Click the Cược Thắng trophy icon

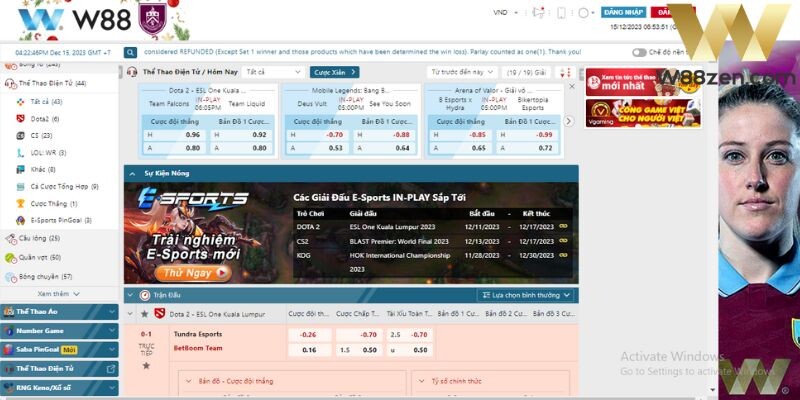coord(20,204)
